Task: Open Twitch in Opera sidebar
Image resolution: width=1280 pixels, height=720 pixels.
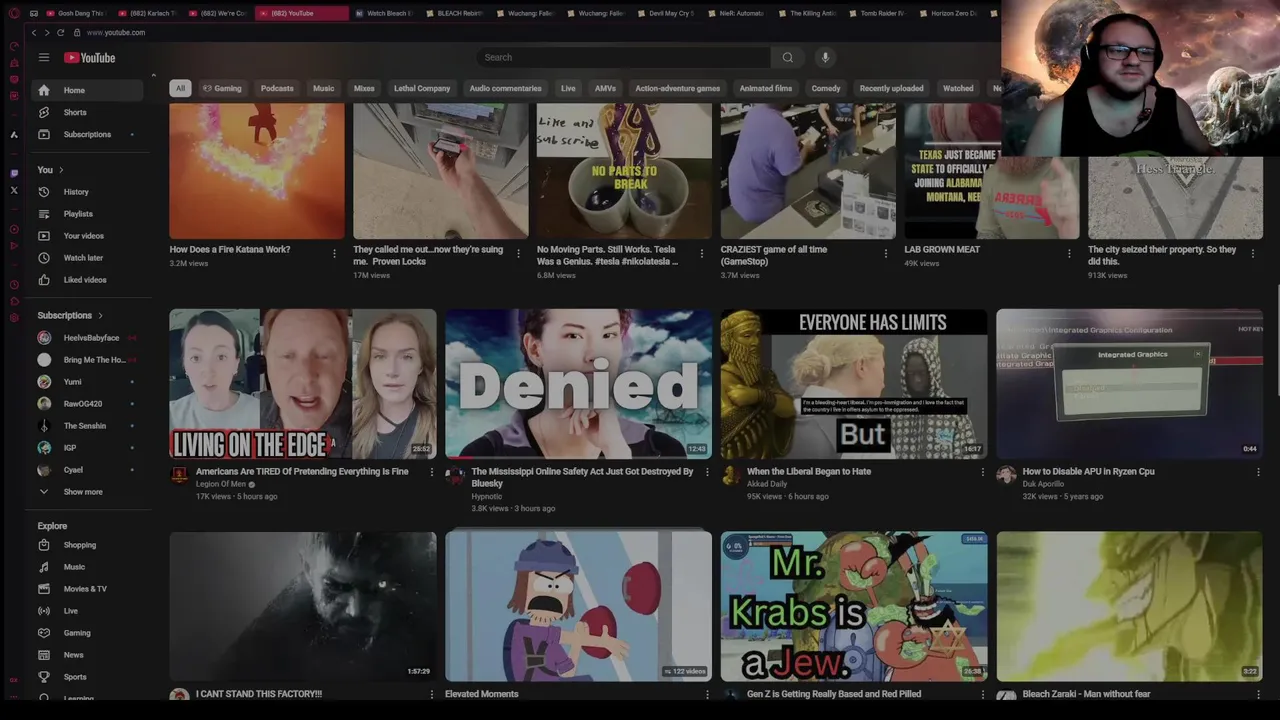Action: [x=14, y=173]
